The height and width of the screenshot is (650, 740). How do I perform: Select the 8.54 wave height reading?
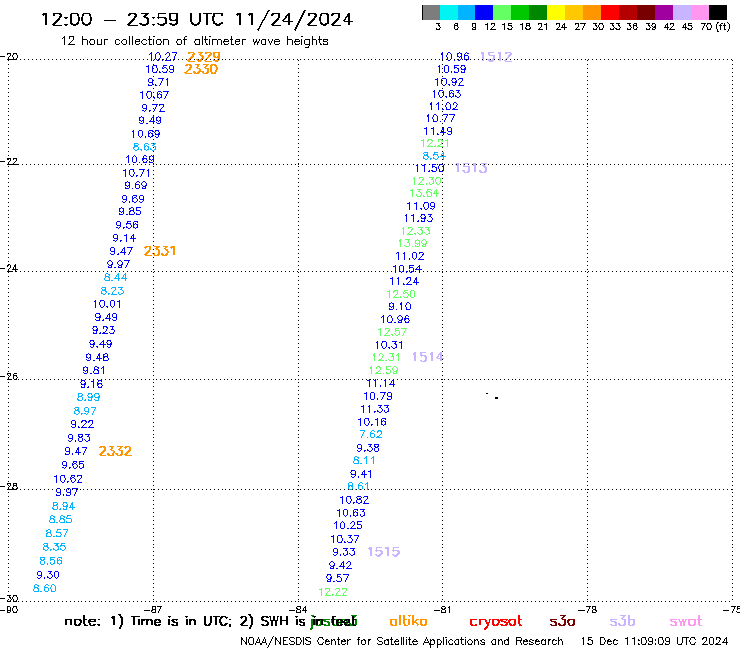(x=434, y=156)
